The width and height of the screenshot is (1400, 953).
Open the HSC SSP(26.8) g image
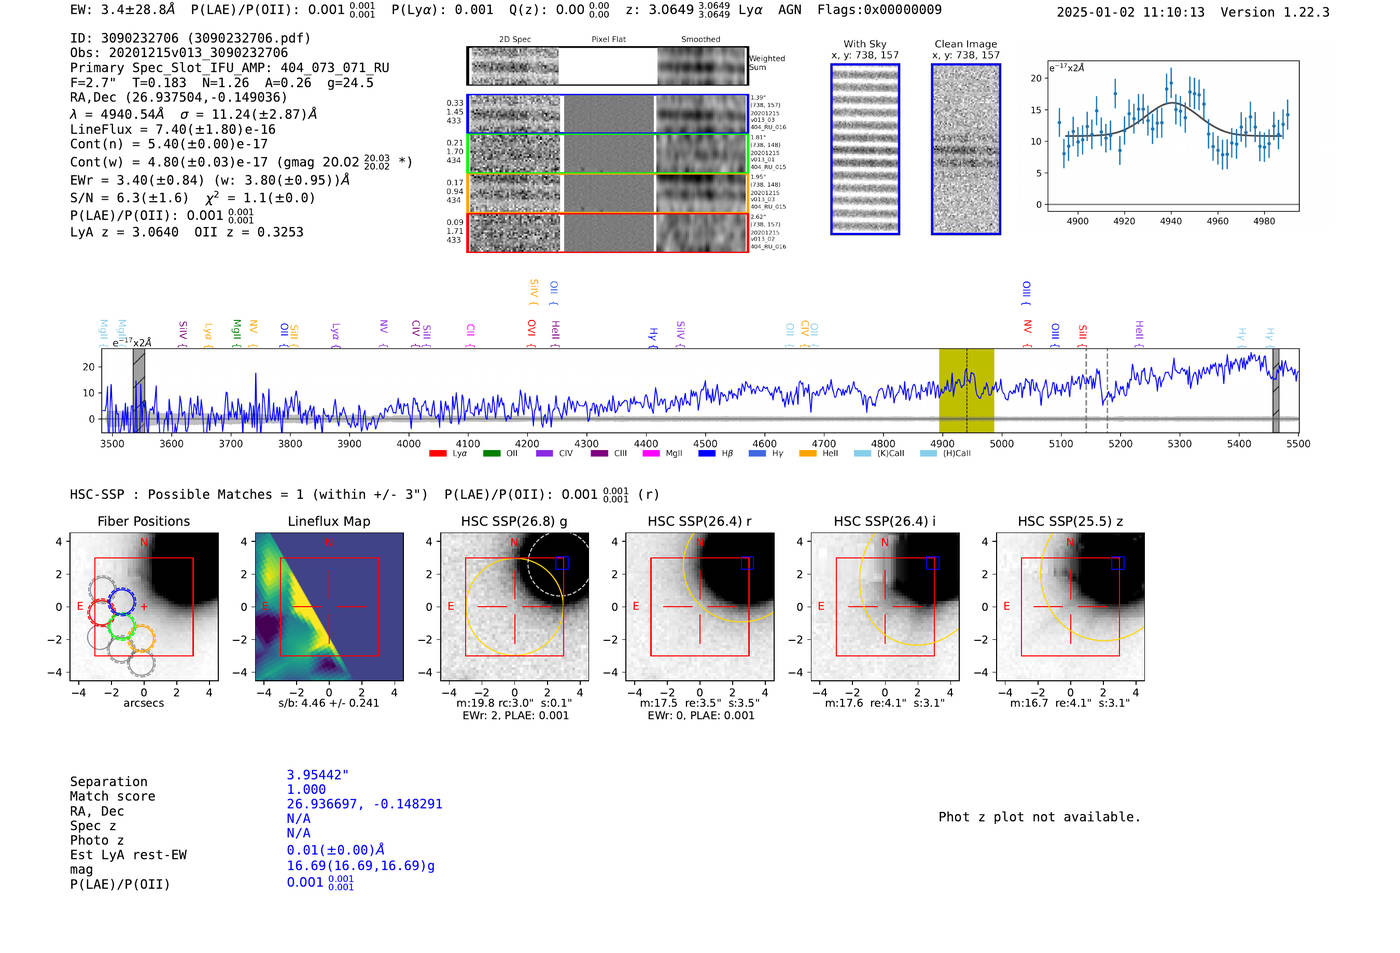coord(514,607)
